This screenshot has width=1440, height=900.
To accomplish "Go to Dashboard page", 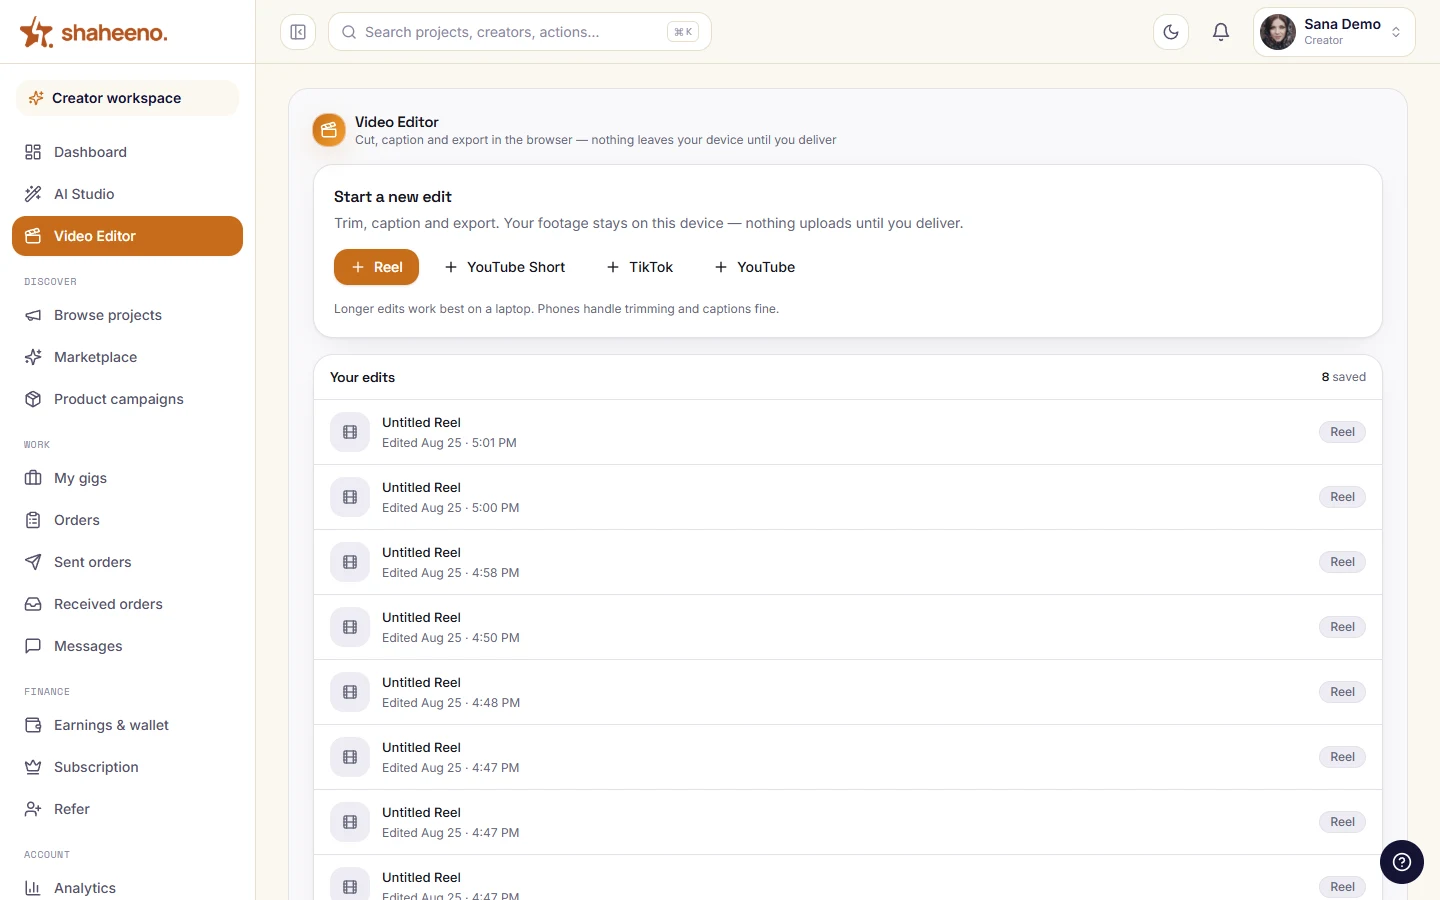I will pos(127,152).
